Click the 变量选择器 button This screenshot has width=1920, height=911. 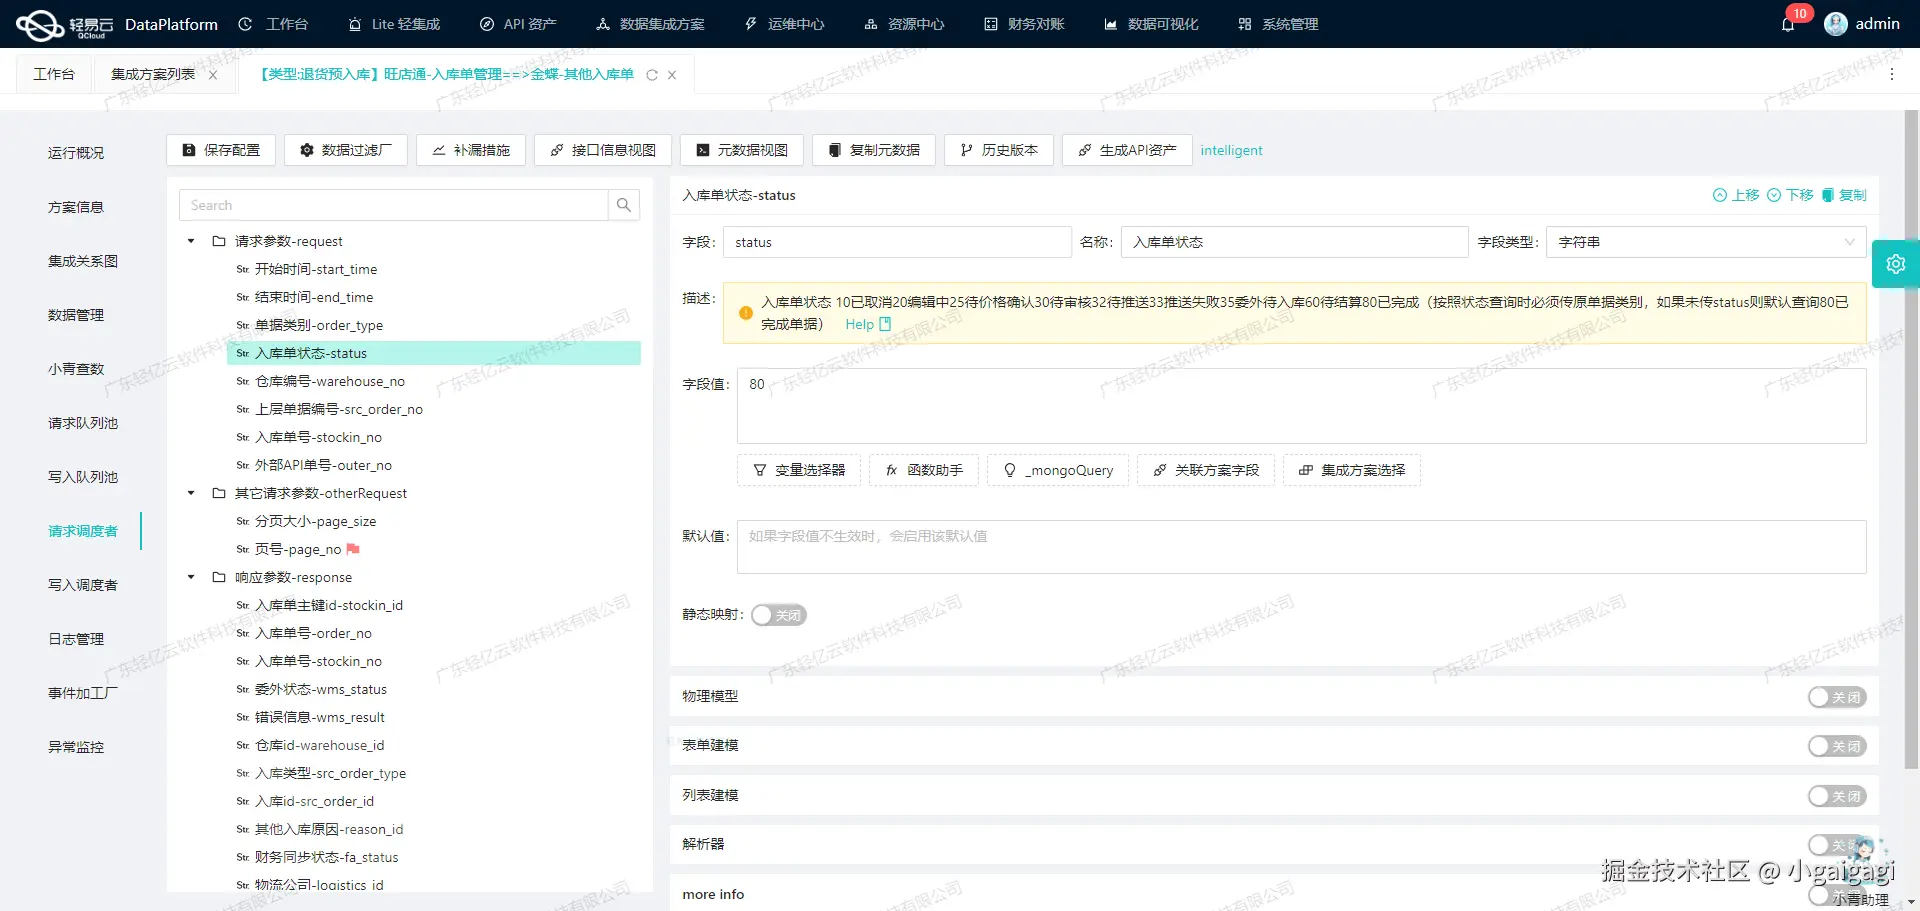coord(798,470)
